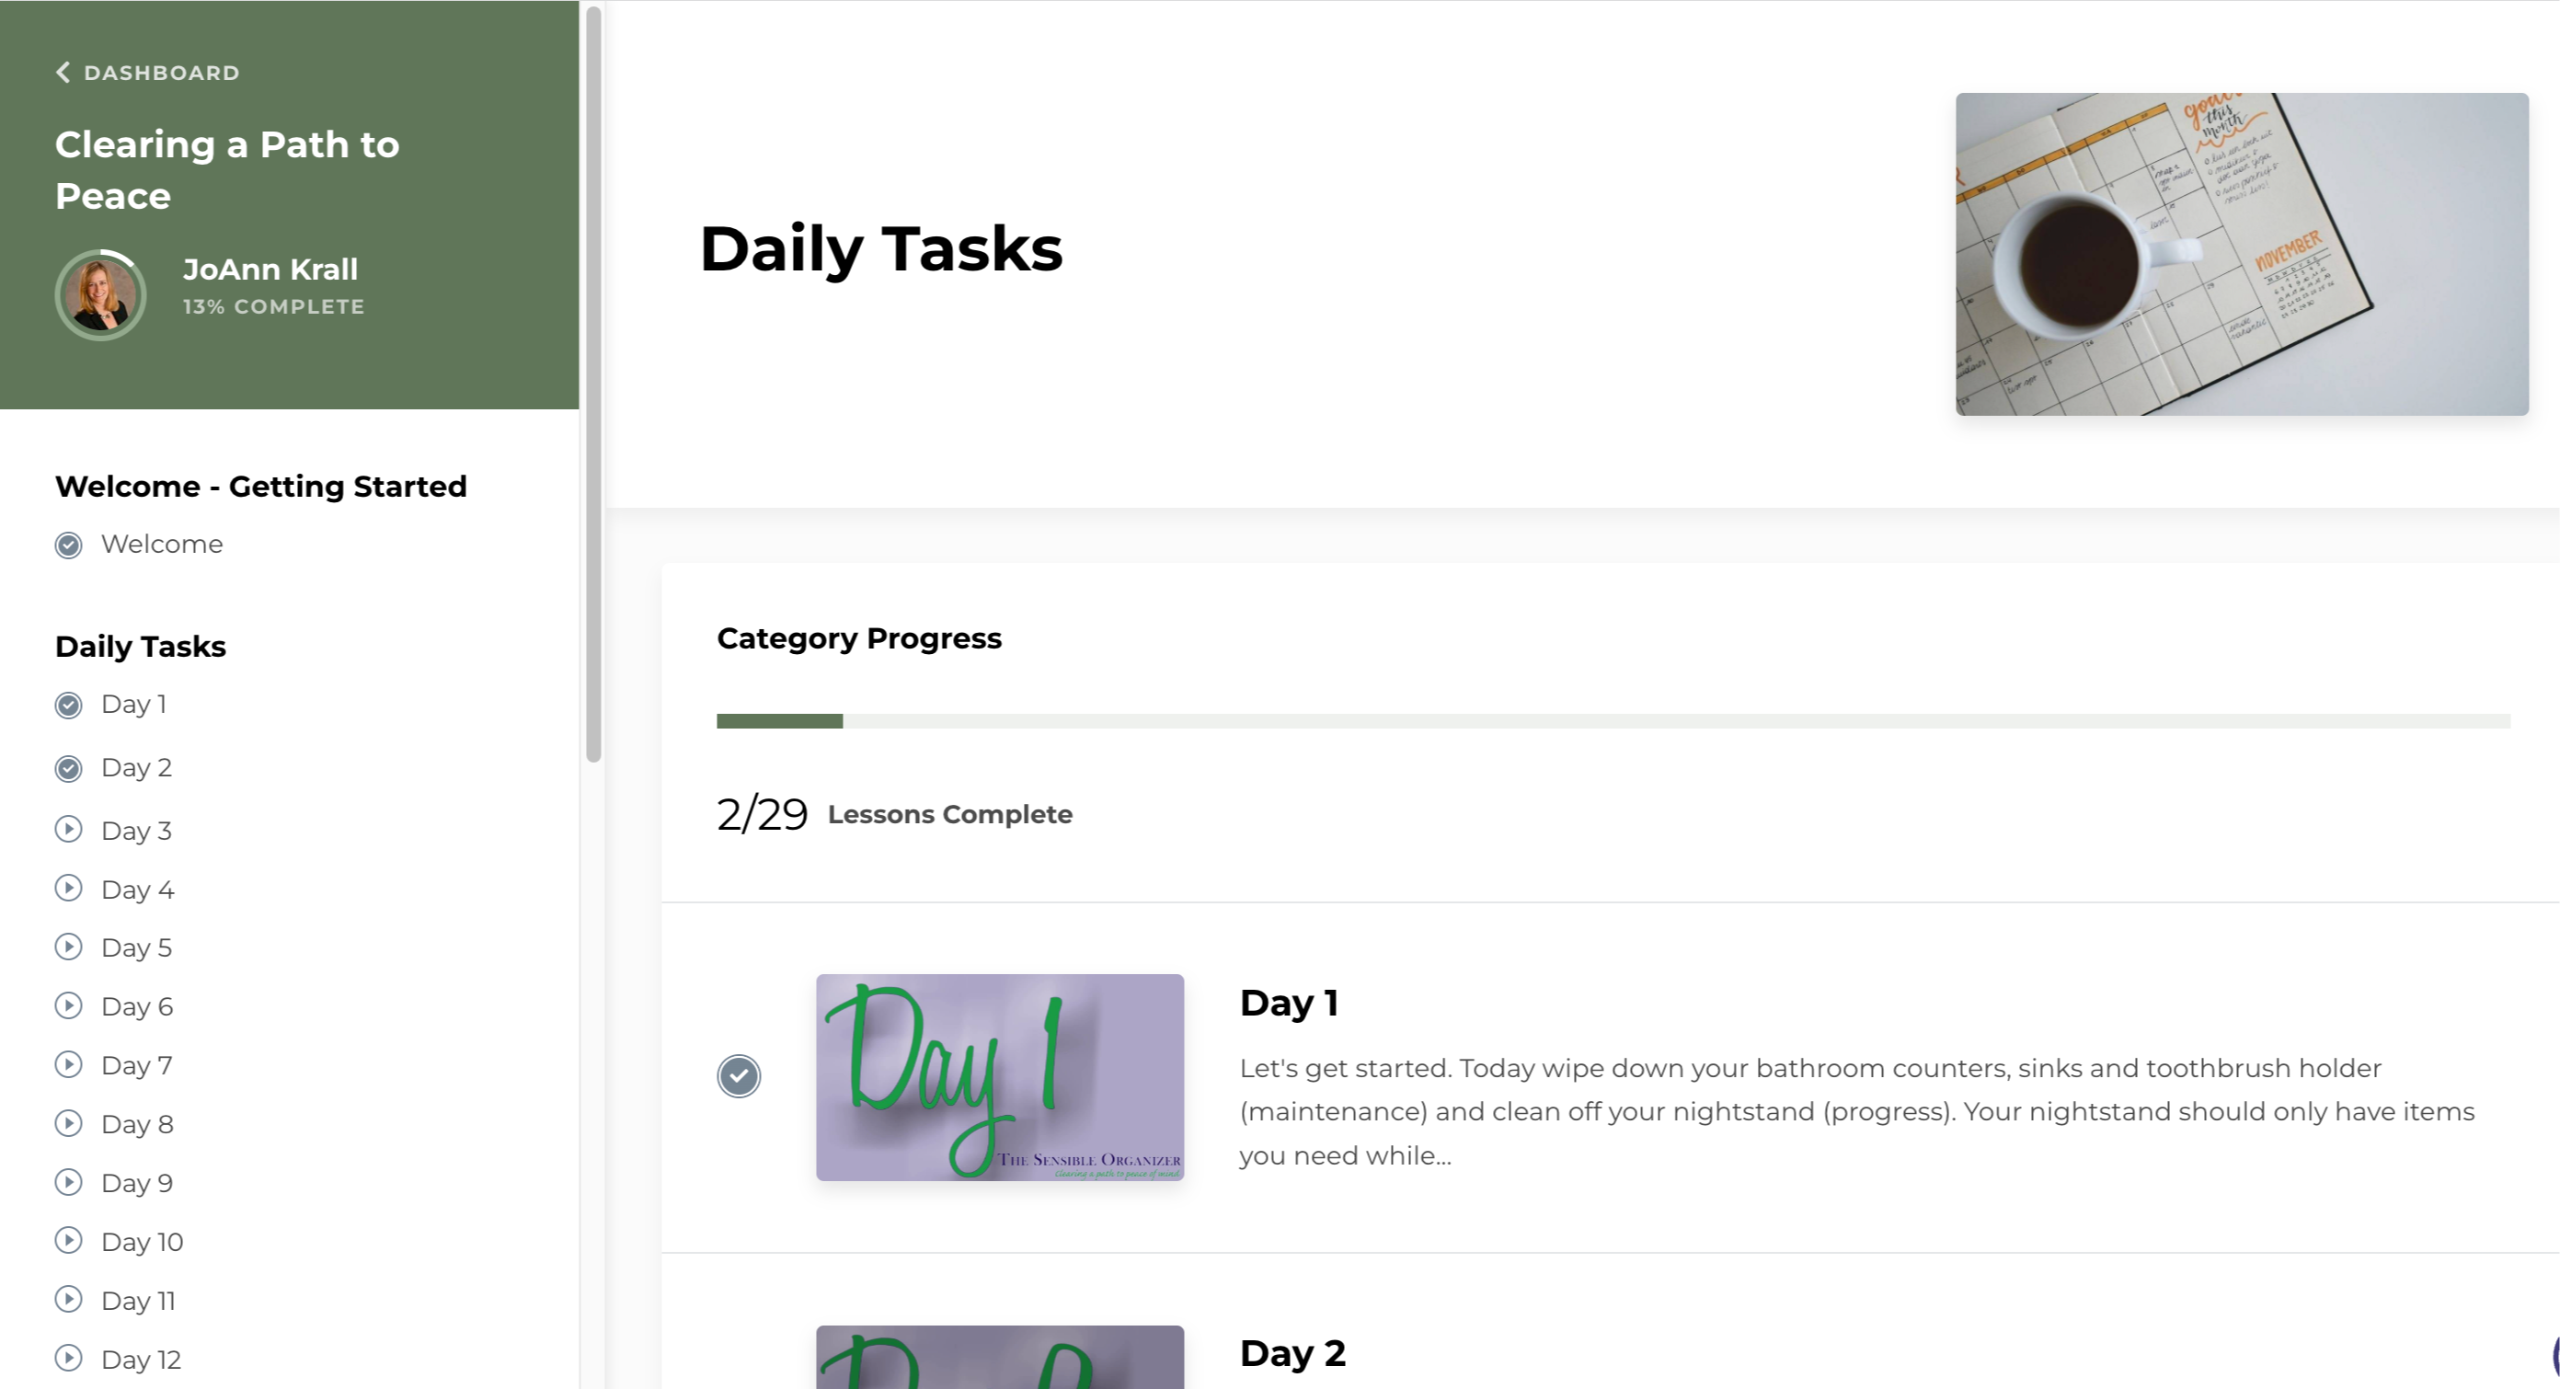Click the Category Progress bar
Viewport: 2560px width, 1389px height.
[x=1613, y=721]
